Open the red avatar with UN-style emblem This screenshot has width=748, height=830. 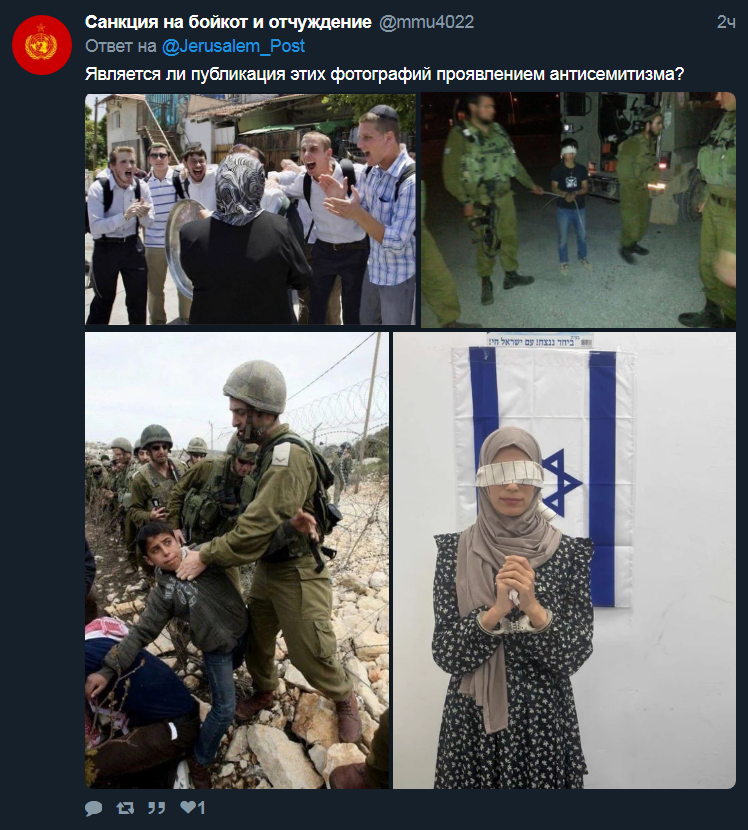click(x=42, y=45)
